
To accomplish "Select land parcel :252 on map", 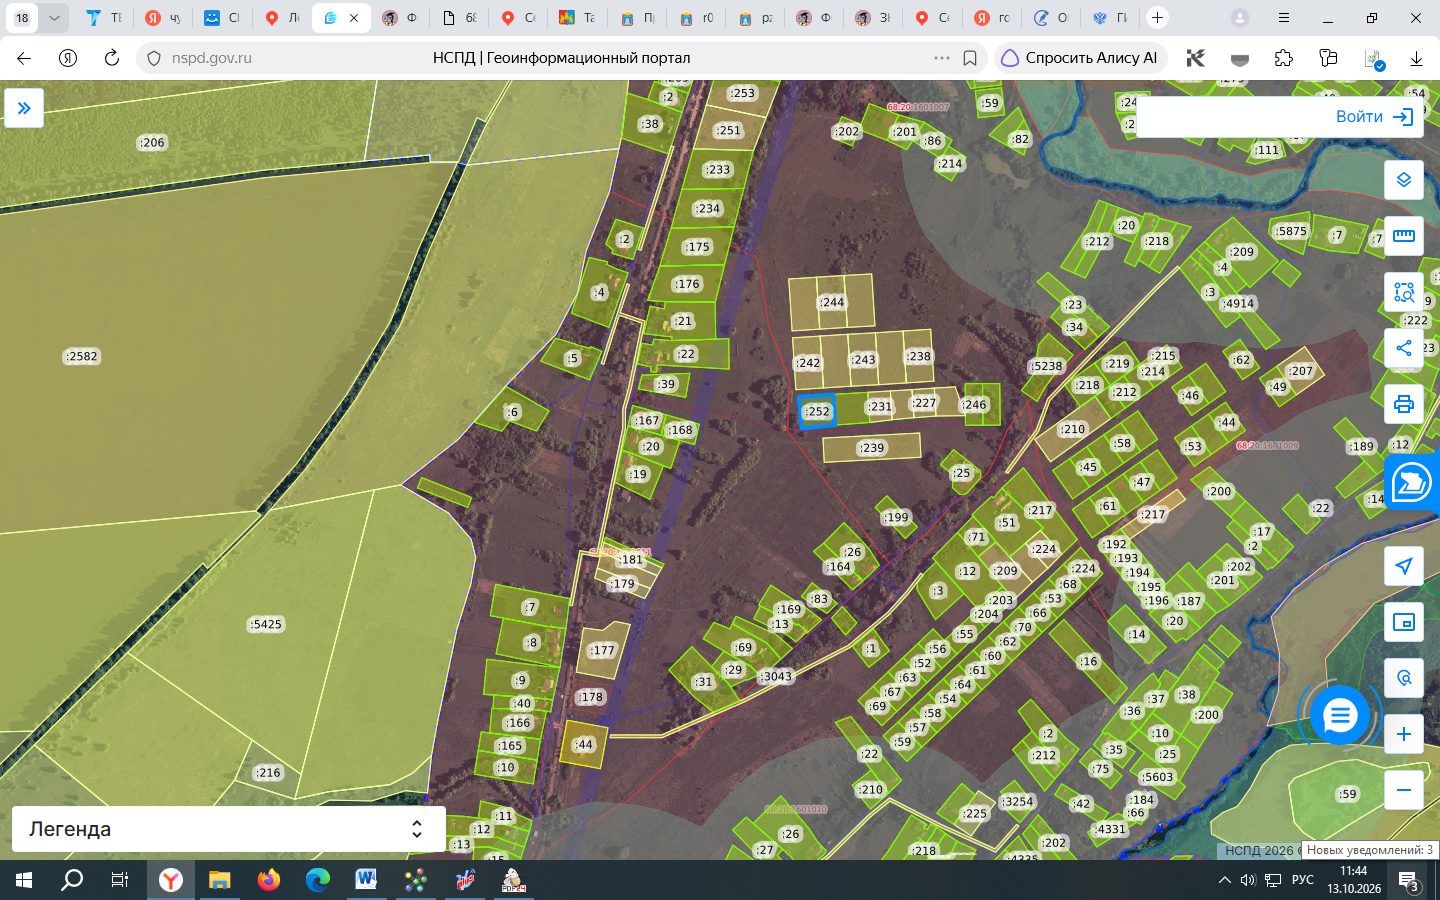I will coord(817,411).
